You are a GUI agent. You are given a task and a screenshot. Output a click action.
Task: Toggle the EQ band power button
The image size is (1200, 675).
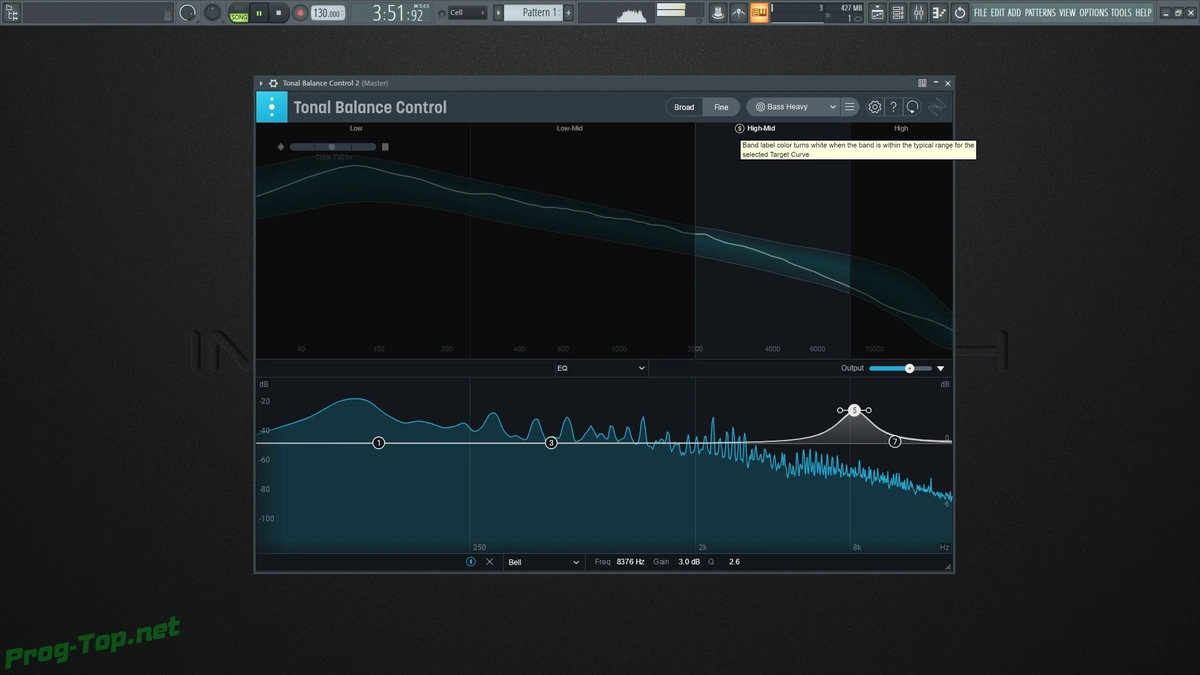pyautogui.click(x=471, y=562)
